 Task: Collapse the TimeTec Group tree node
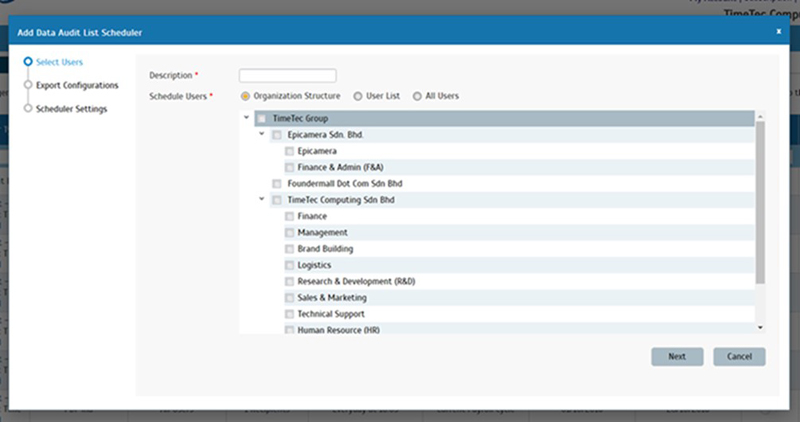click(246, 118)
